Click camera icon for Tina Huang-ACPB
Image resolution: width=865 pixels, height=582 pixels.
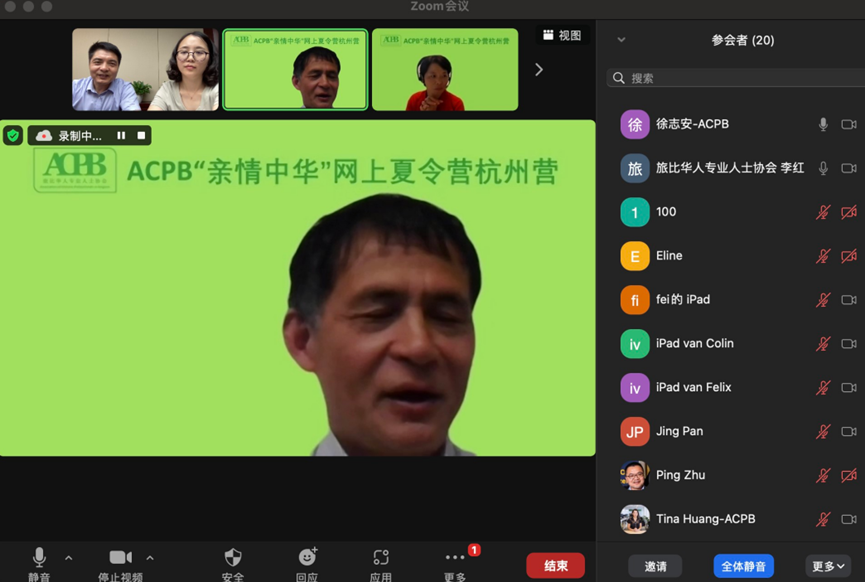coord(849,519)
